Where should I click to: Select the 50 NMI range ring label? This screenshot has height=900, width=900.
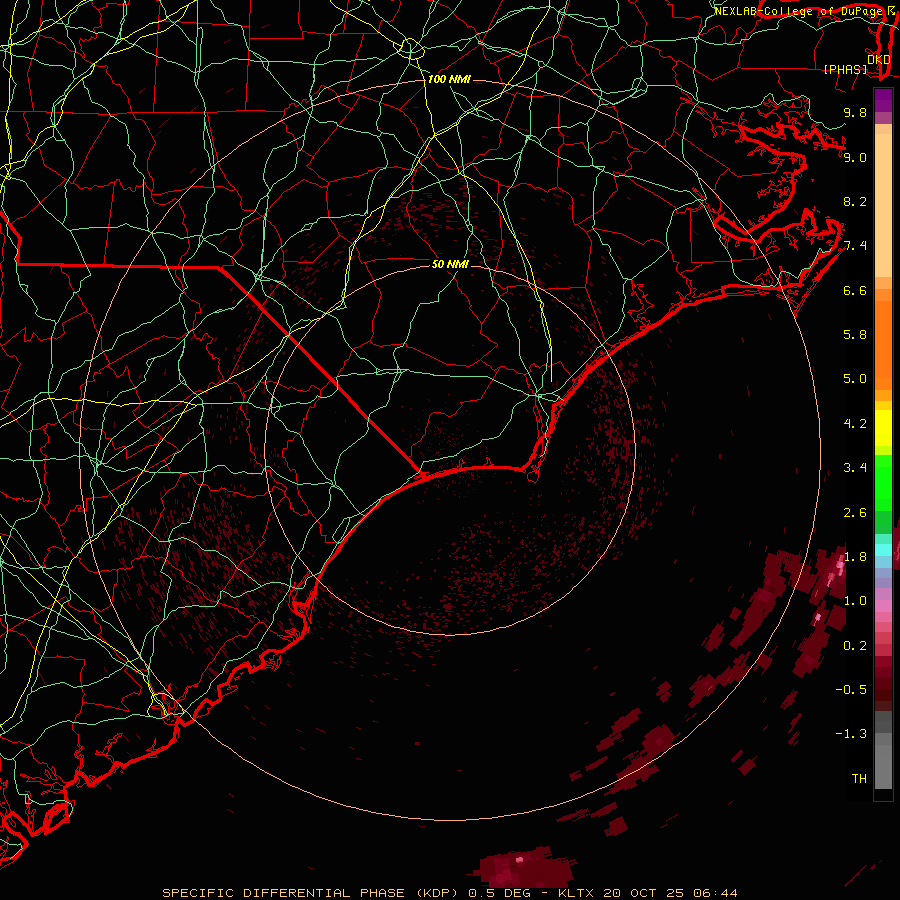point(451,264)
